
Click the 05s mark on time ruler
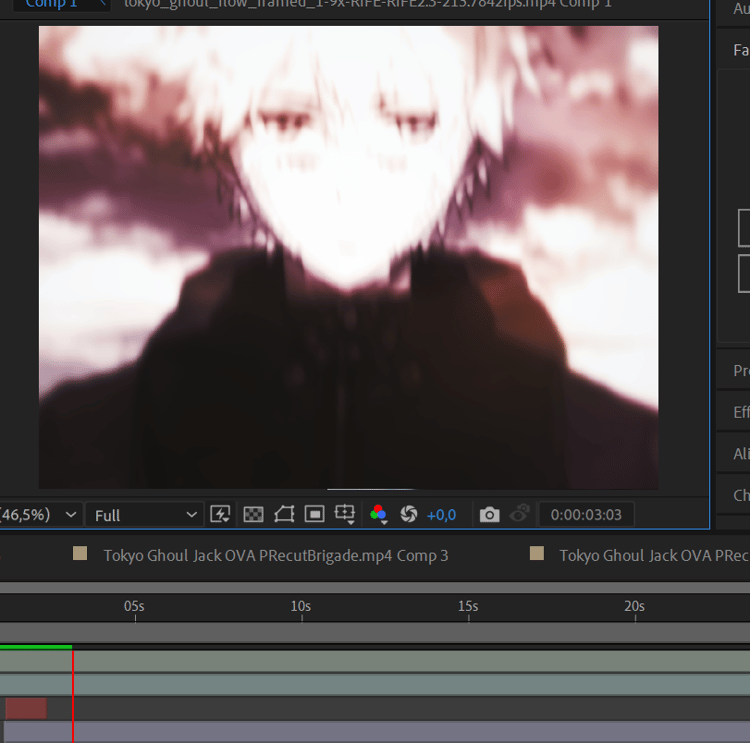[x=134, y=607]
